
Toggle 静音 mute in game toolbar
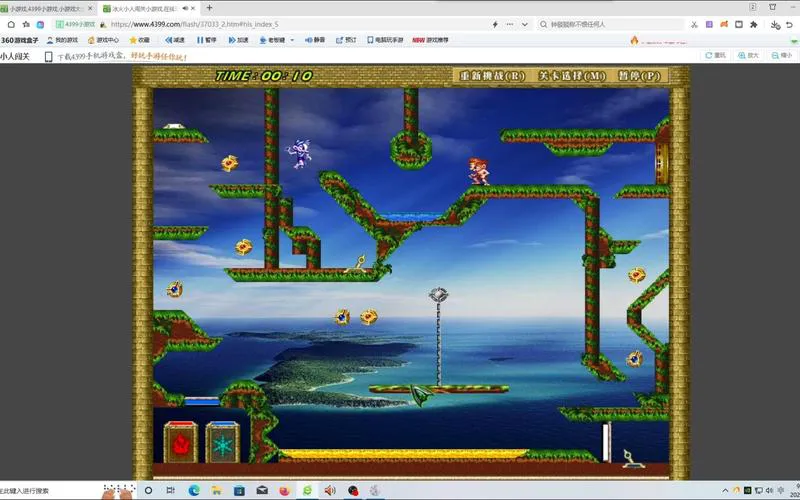pyautogui.click(x=315, y=40)
